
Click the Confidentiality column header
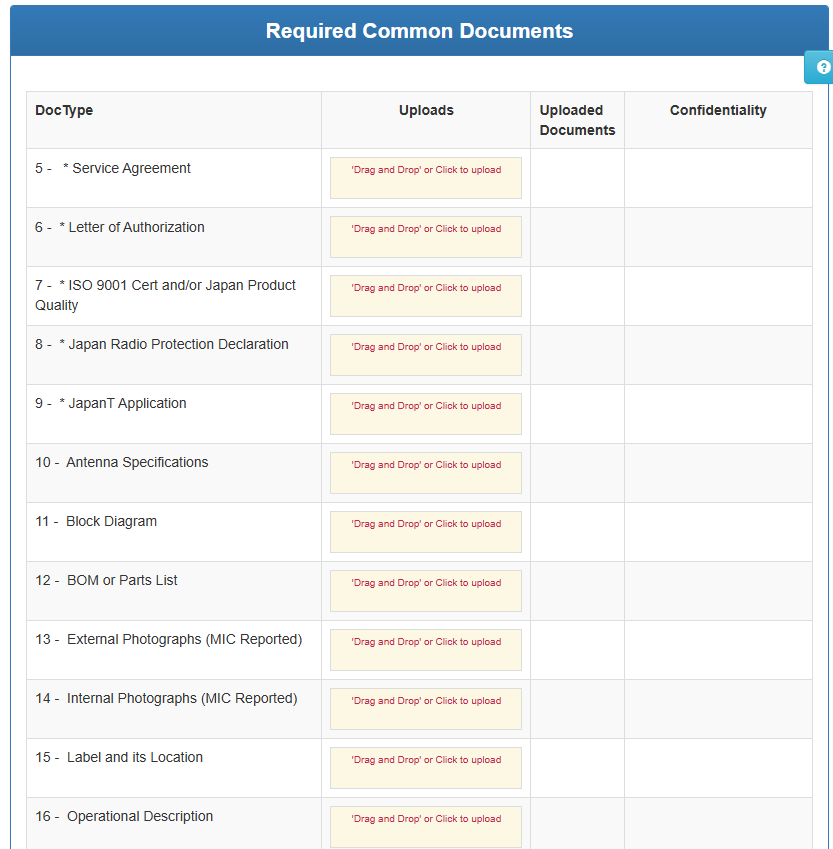coord(718,110)
